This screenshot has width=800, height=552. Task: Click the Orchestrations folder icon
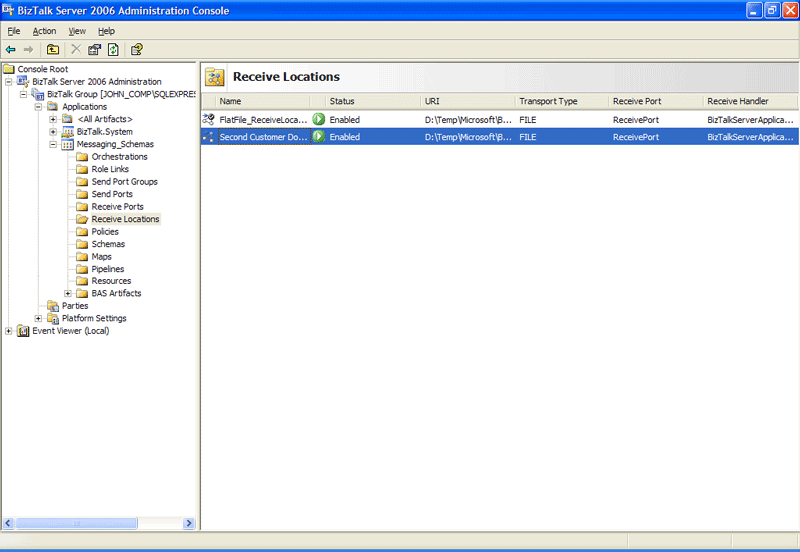[x=82, y=157]
